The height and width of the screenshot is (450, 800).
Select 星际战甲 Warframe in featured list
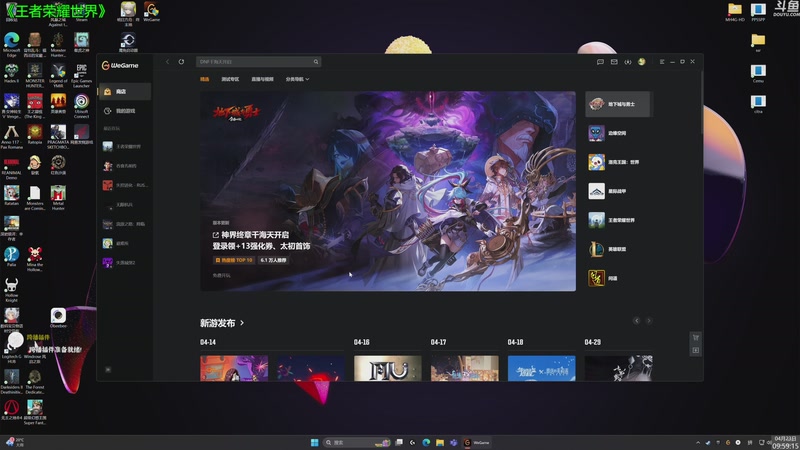click(x=618, y=191)
